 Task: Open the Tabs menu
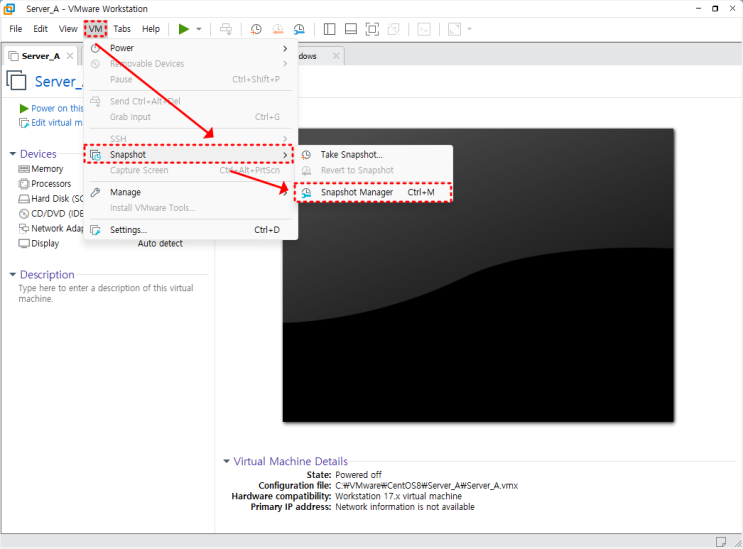click(122, 29)
